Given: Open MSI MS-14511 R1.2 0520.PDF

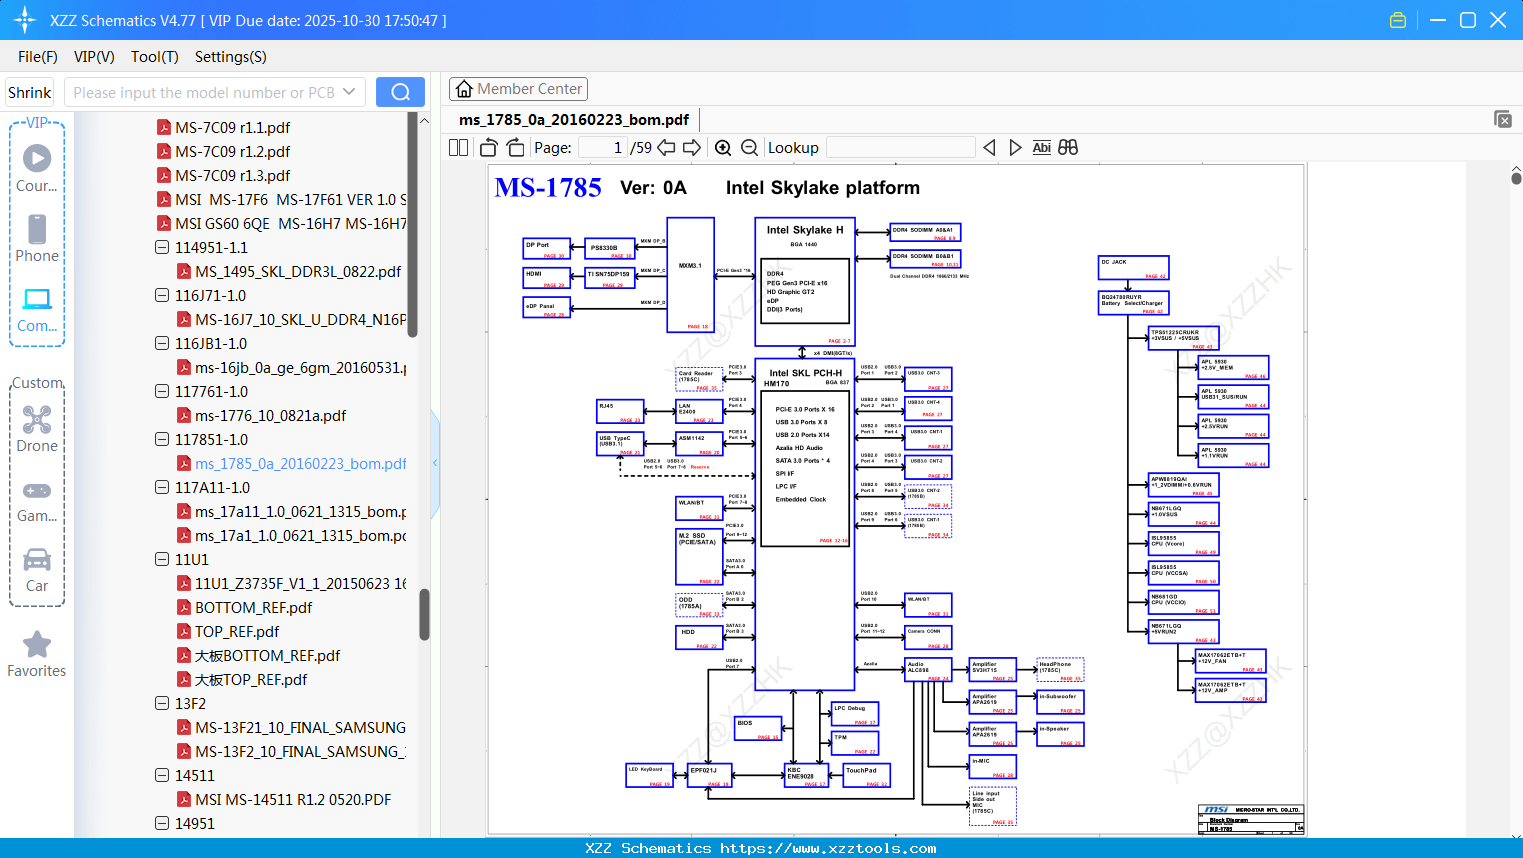Looking at the screenshot, I should pyautogui.click(x=293, y=799).
